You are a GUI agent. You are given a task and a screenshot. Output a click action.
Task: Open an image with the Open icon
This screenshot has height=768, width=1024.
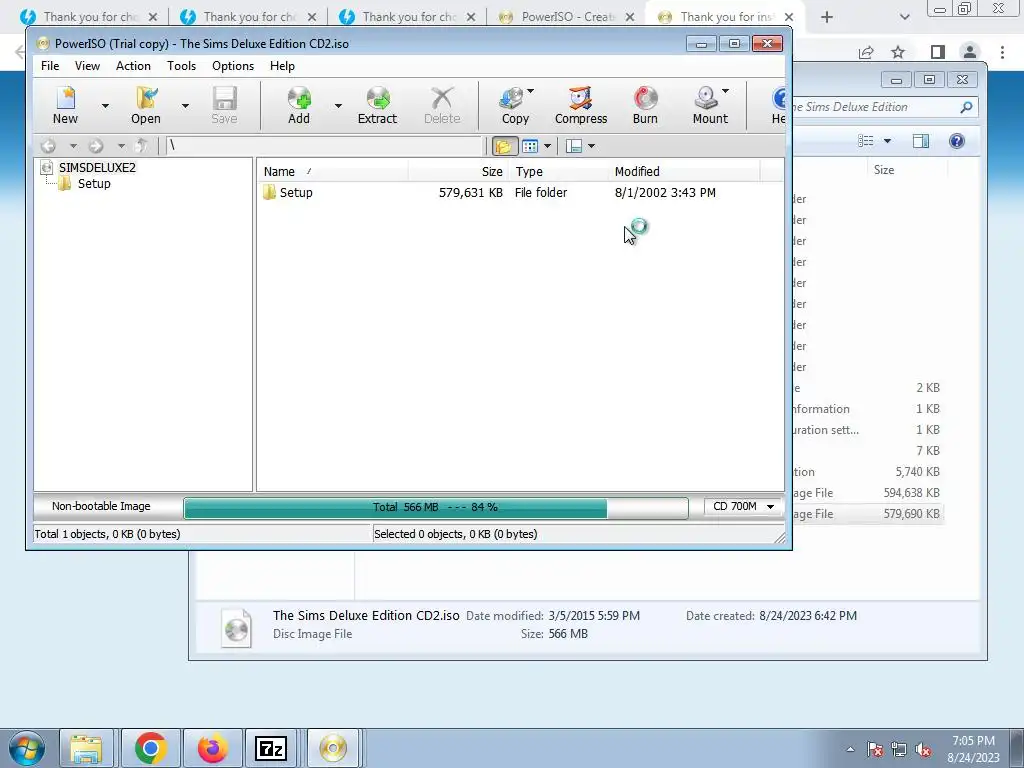(146, 105)
